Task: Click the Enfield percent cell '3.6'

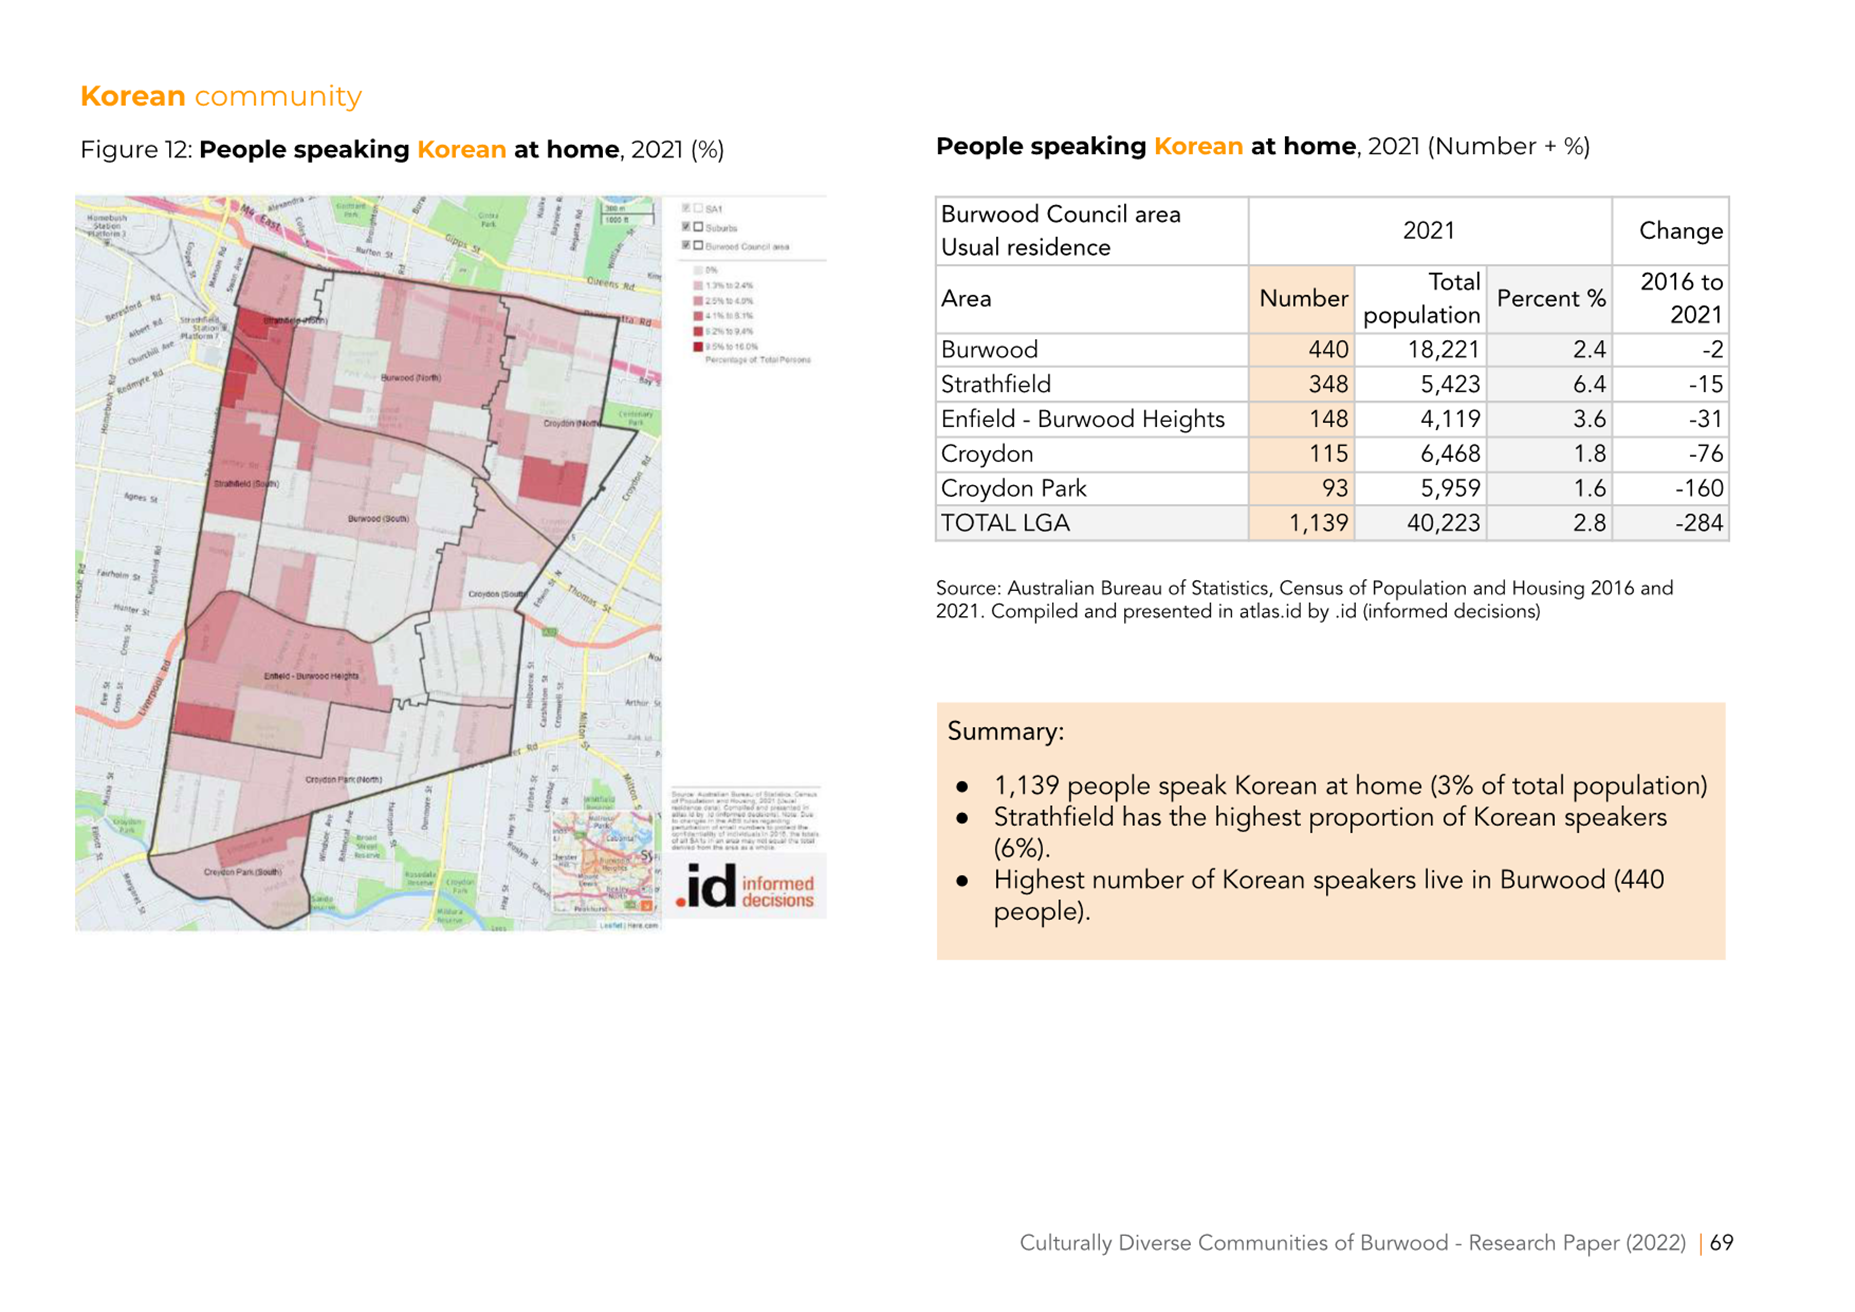Action: (x=1550, y=420)
